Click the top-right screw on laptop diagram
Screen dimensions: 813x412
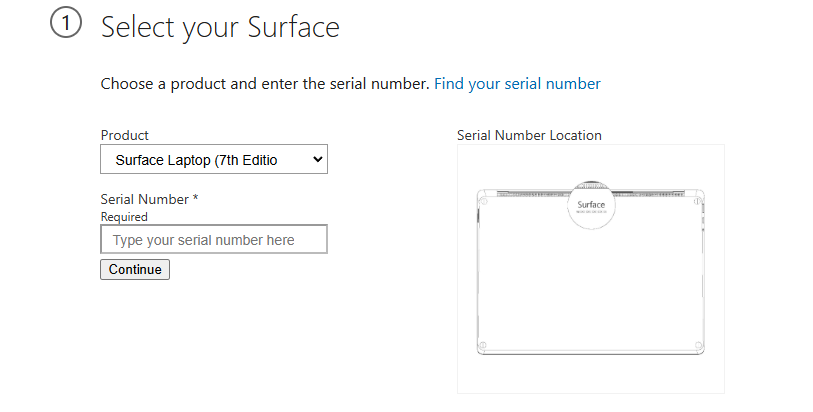pyautogui.click(x=698, y=201)
